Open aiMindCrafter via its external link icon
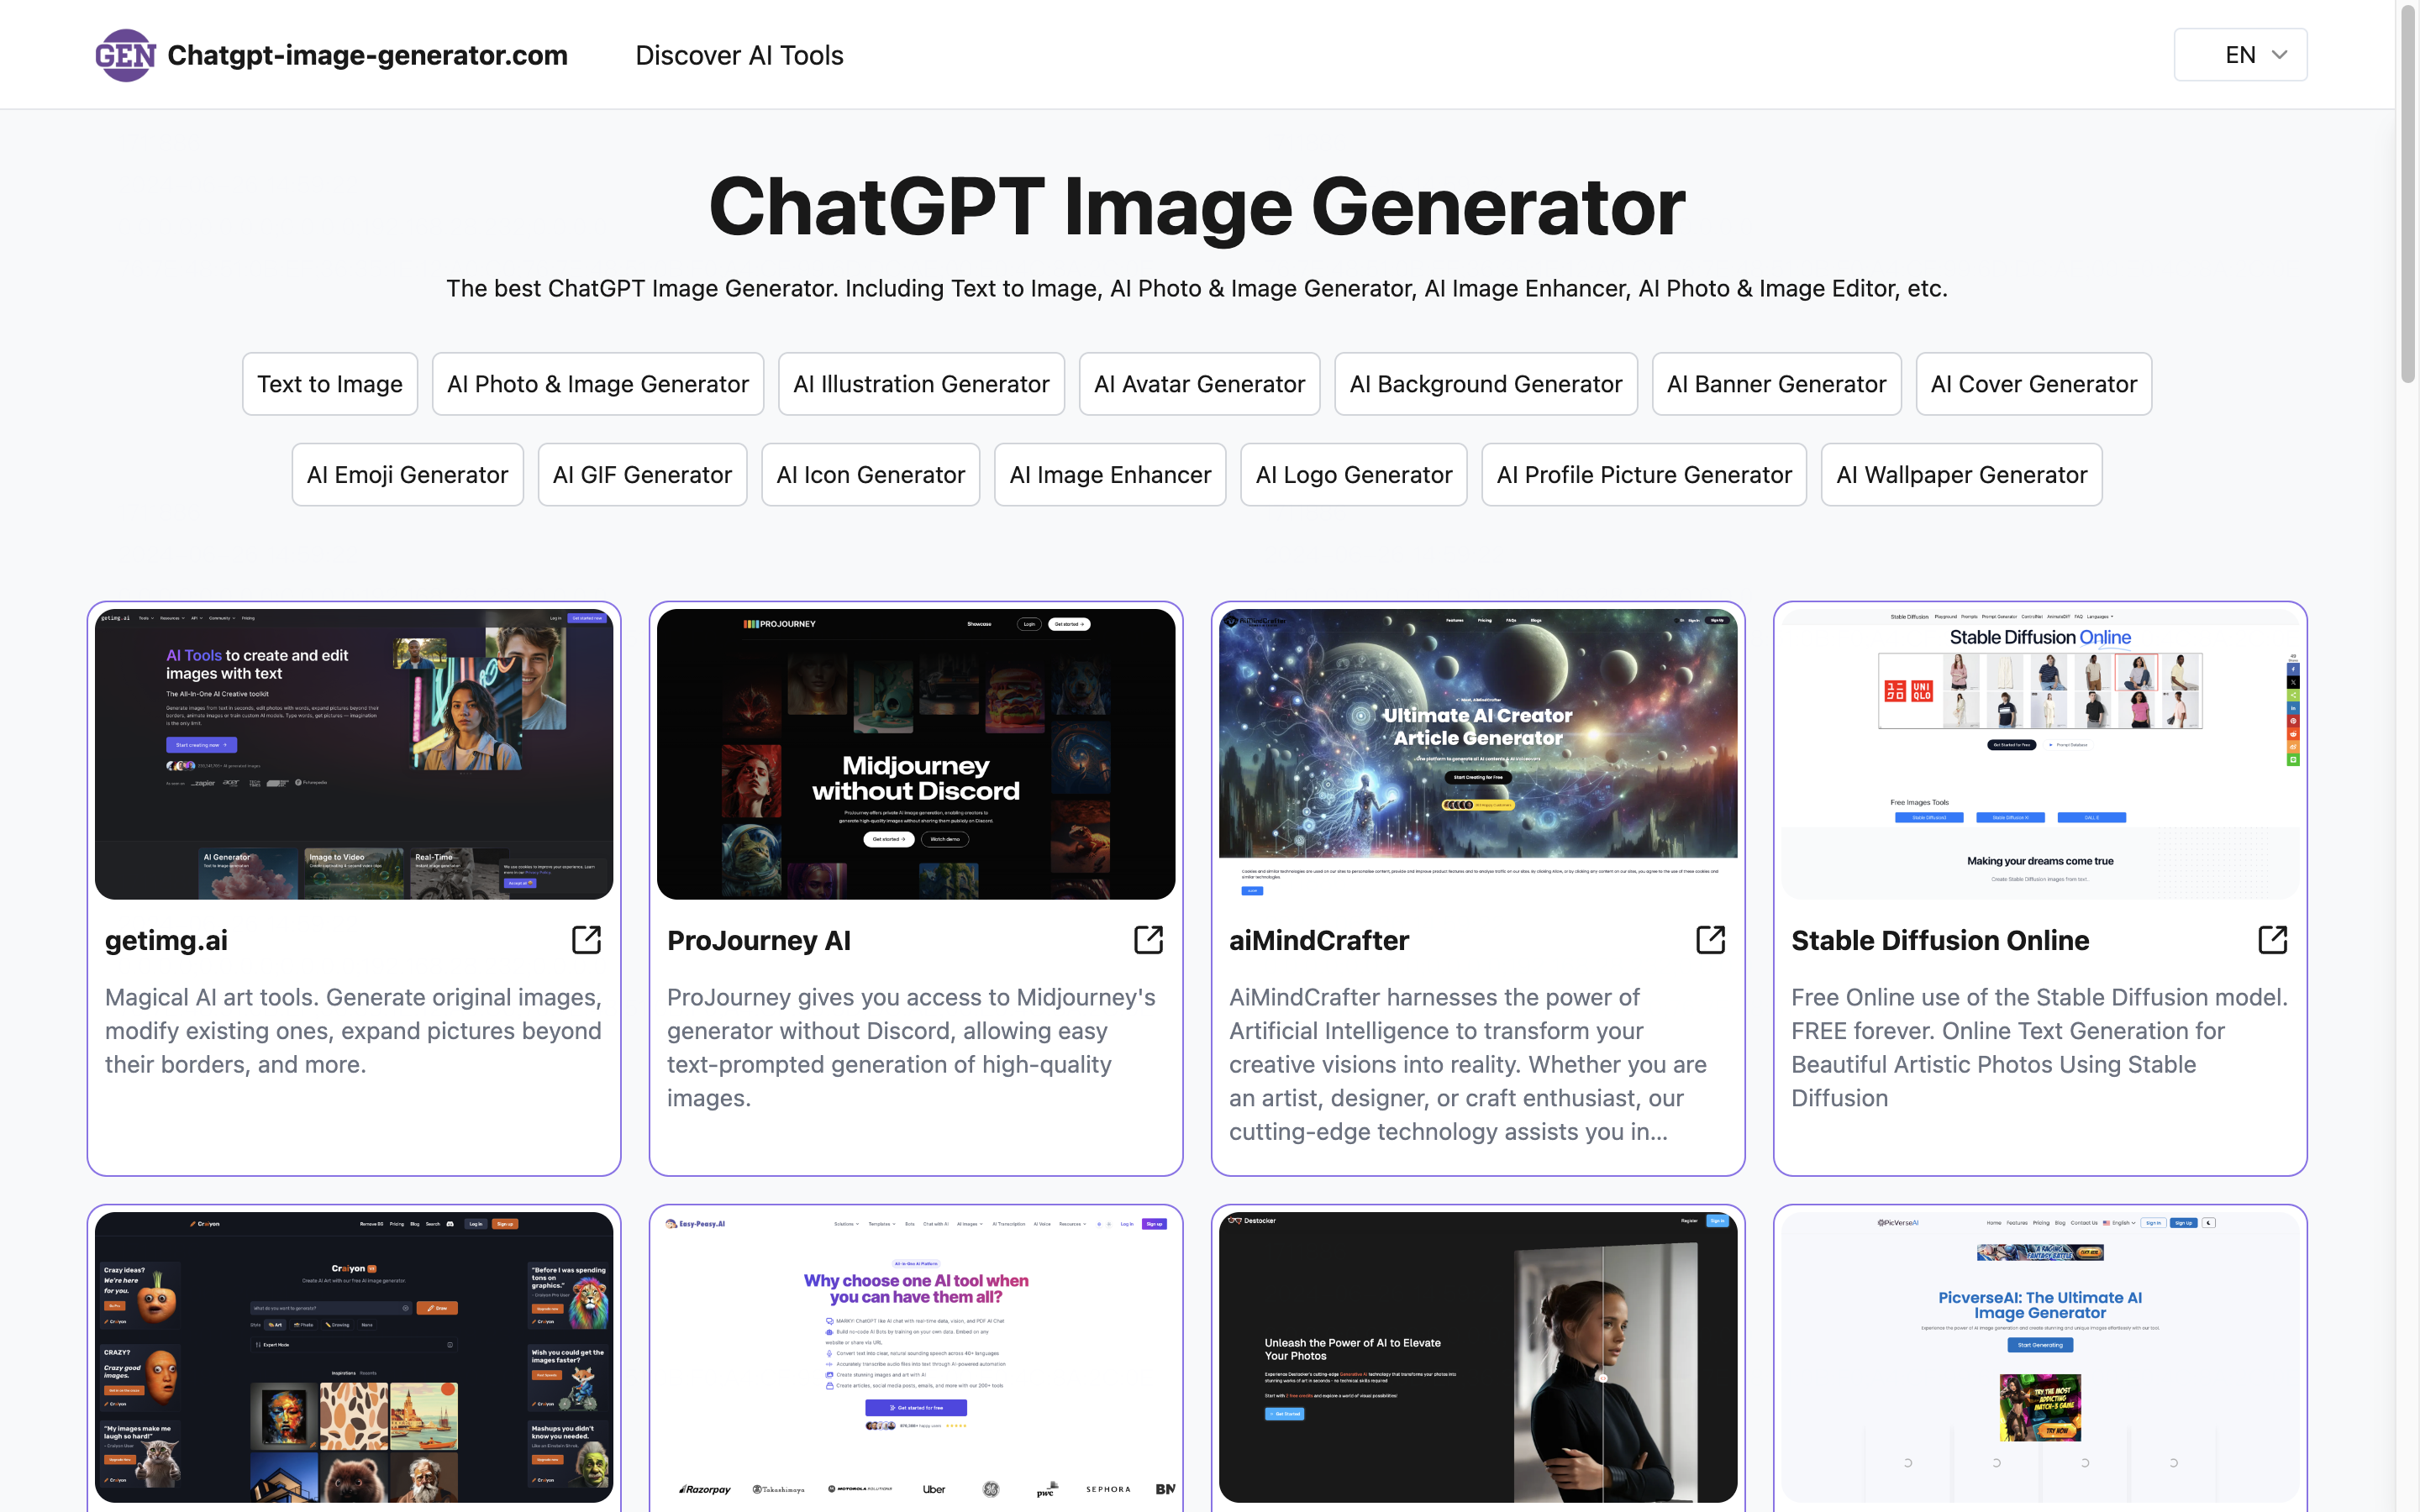The width and height of the screenshot is (2420, 1512). click(1711, 940)
